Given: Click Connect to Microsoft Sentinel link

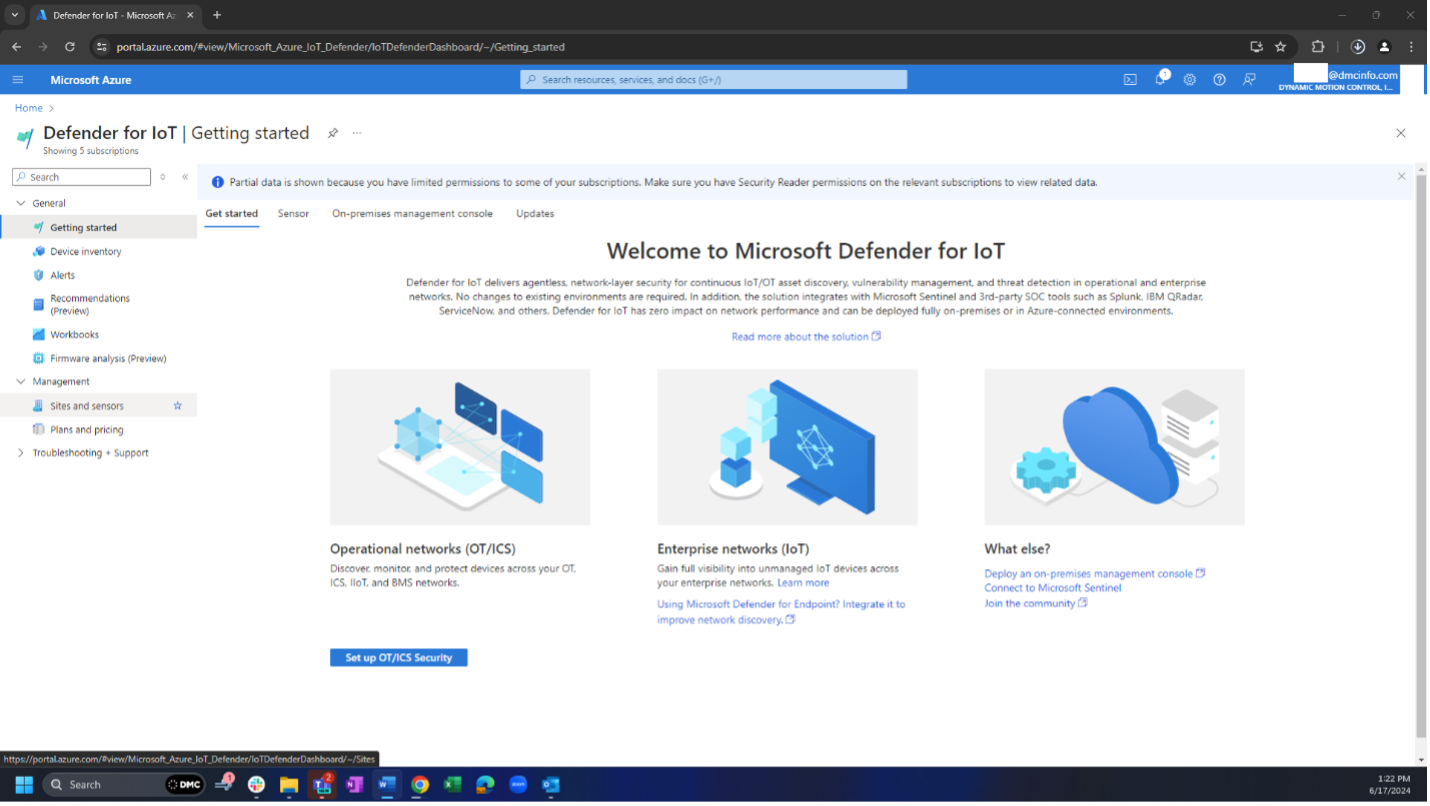Looking at the screenshot, I should tap(1053, 588).
